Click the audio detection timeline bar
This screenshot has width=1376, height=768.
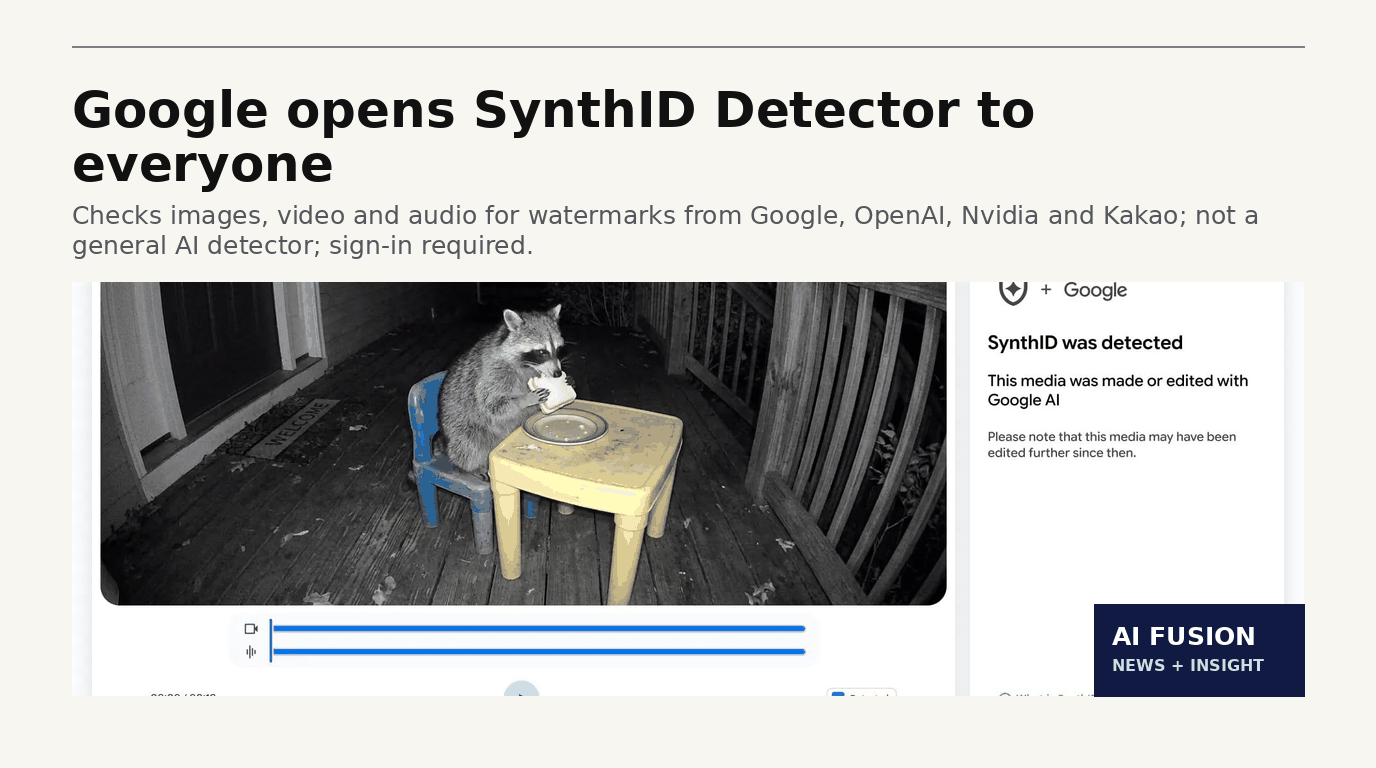tap(539, 652)
